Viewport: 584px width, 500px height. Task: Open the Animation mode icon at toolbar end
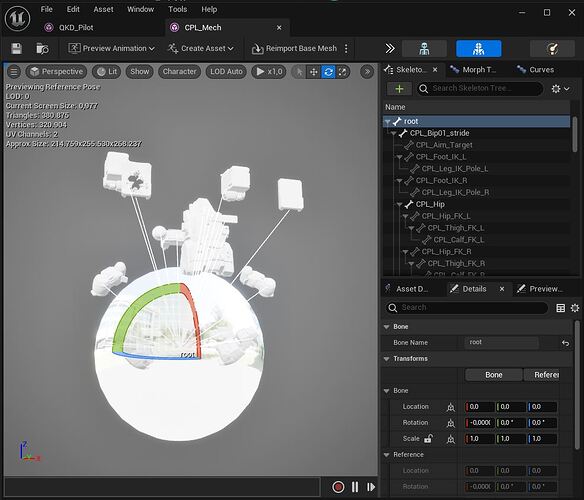pyautogui.click(x=552, y=48)
